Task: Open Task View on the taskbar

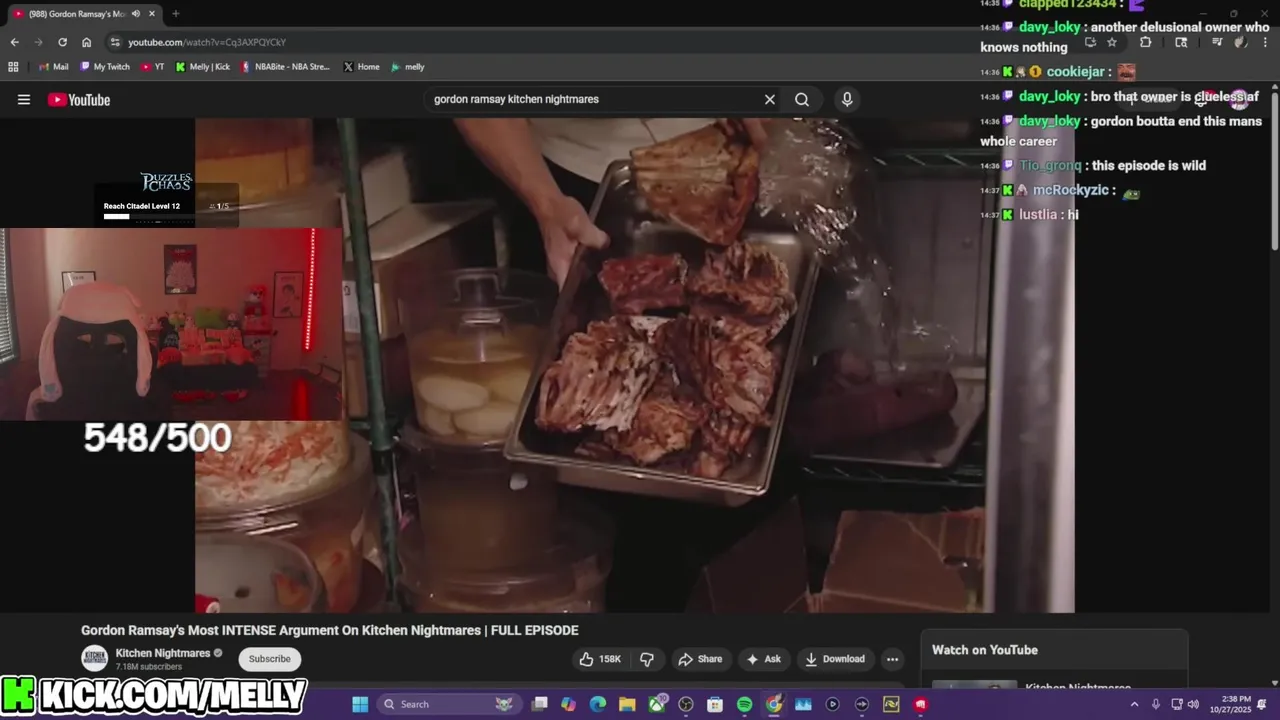Action: [540, 704]
